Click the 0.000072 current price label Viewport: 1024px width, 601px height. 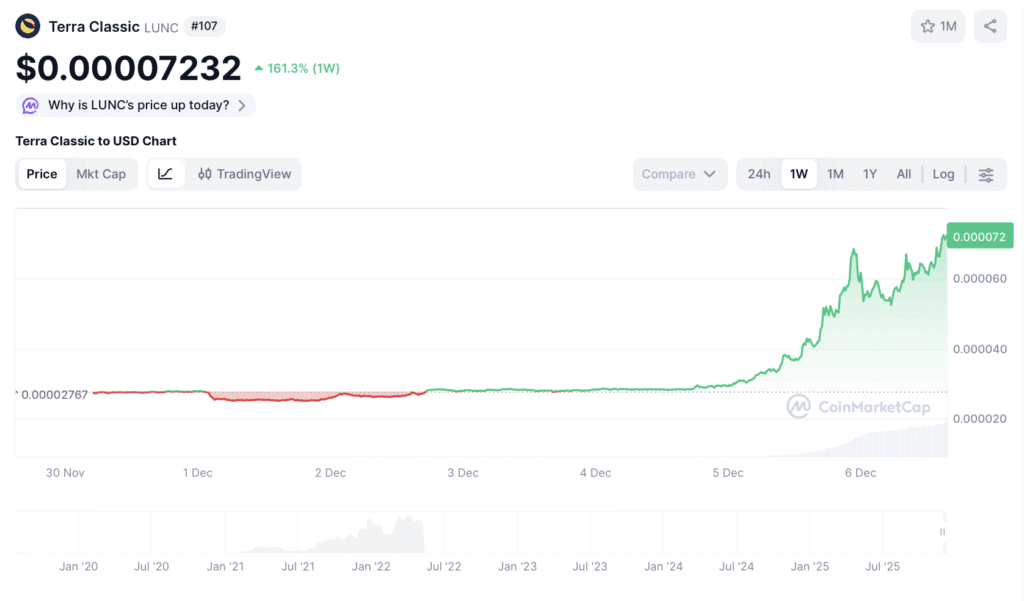tap(980, 236)
